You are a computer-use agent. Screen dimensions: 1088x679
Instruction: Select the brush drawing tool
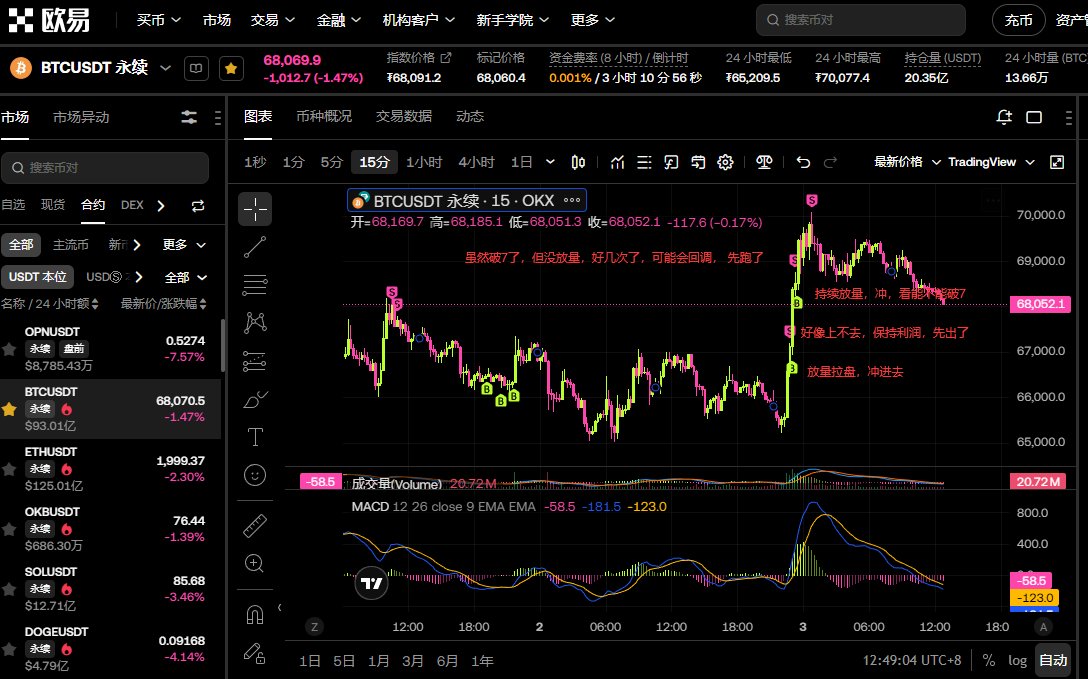255,399
